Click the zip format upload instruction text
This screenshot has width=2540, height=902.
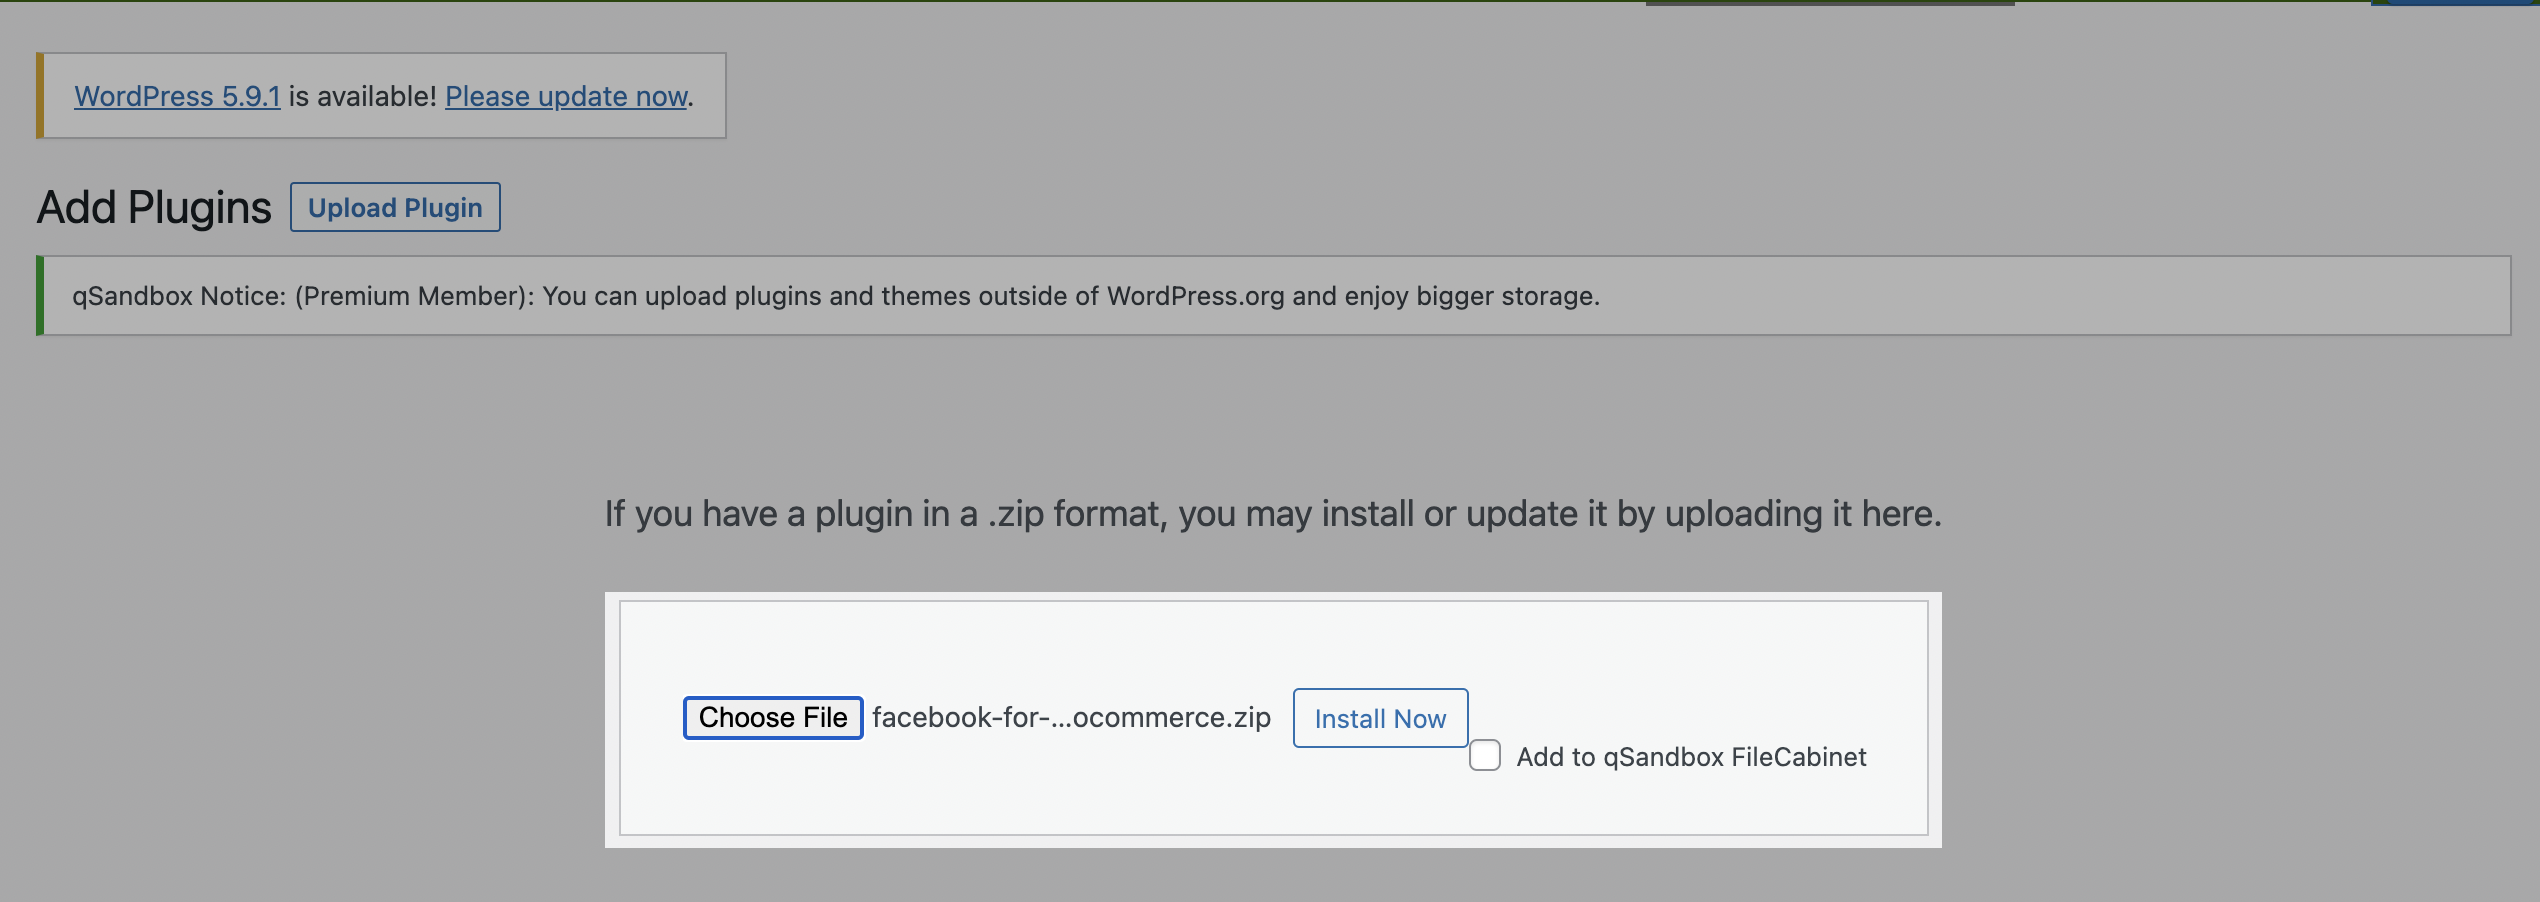pyautogui.click(x=1273, y=514)
